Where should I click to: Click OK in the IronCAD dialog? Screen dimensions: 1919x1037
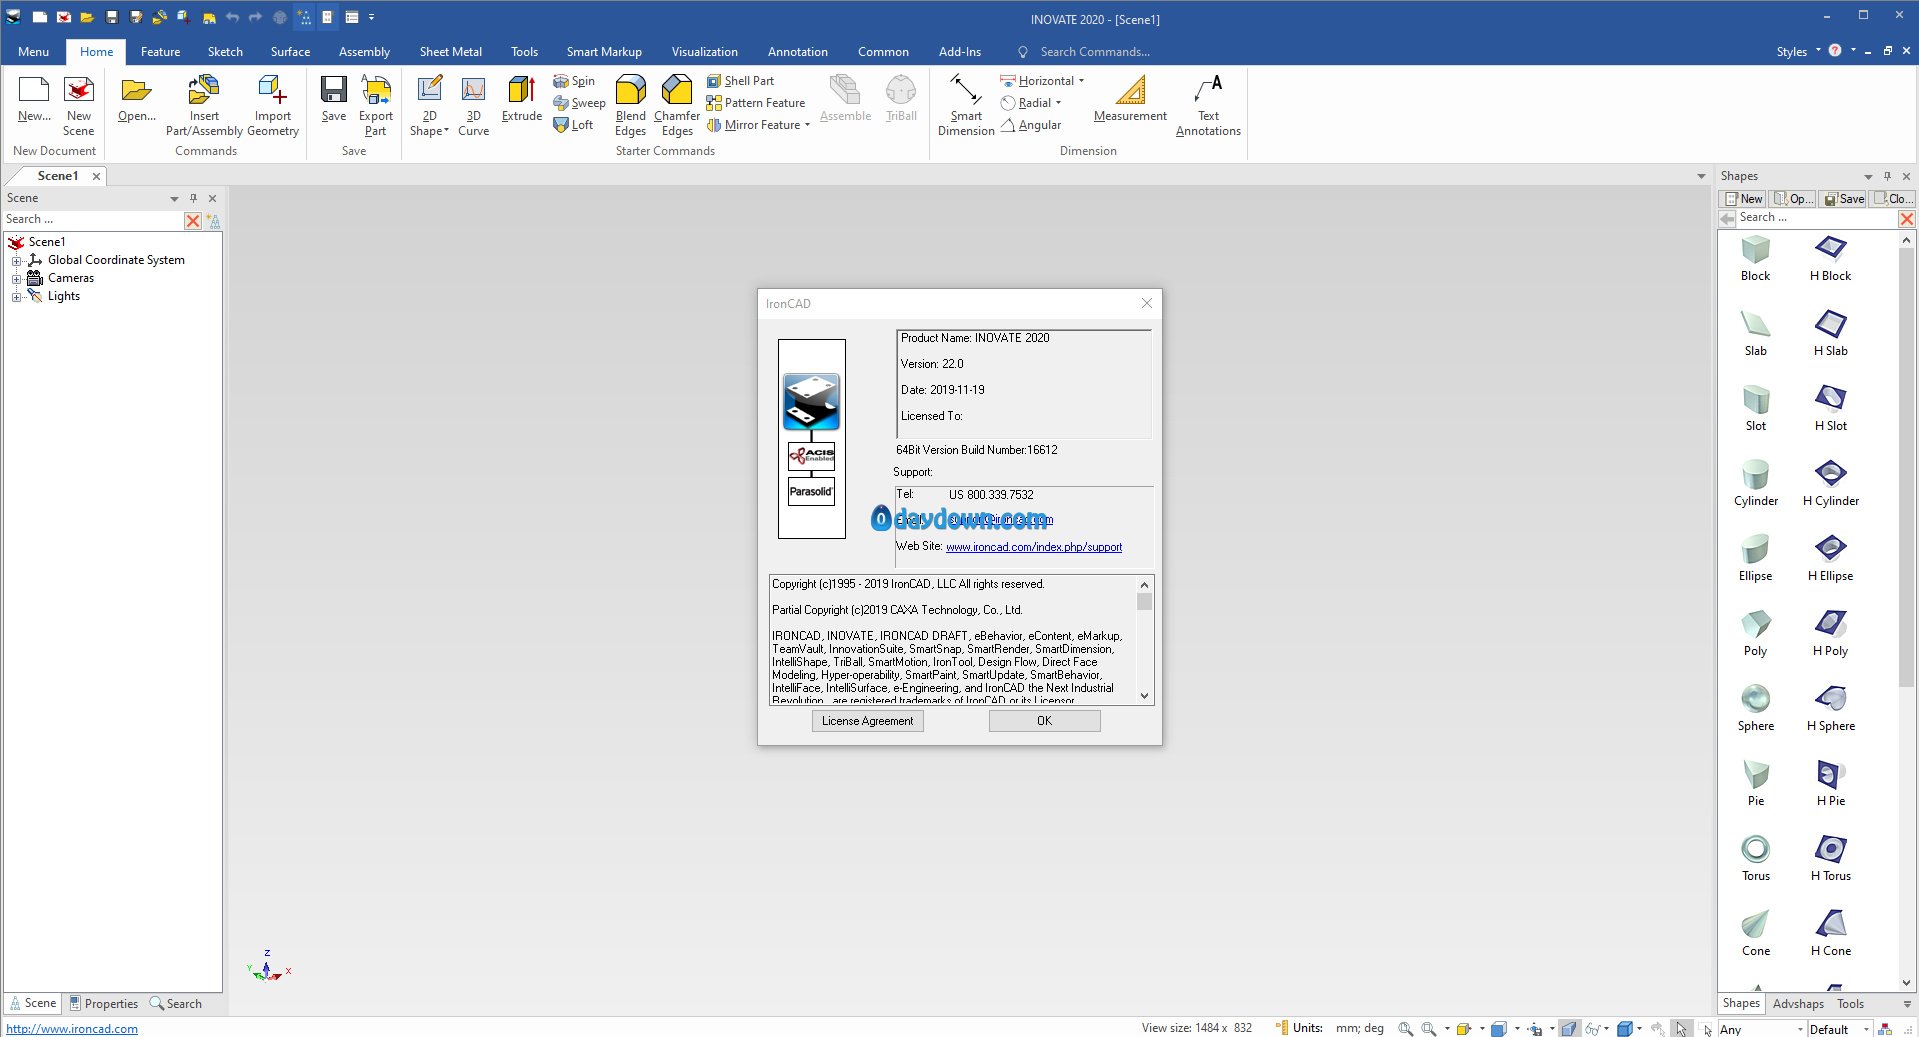1044,721
